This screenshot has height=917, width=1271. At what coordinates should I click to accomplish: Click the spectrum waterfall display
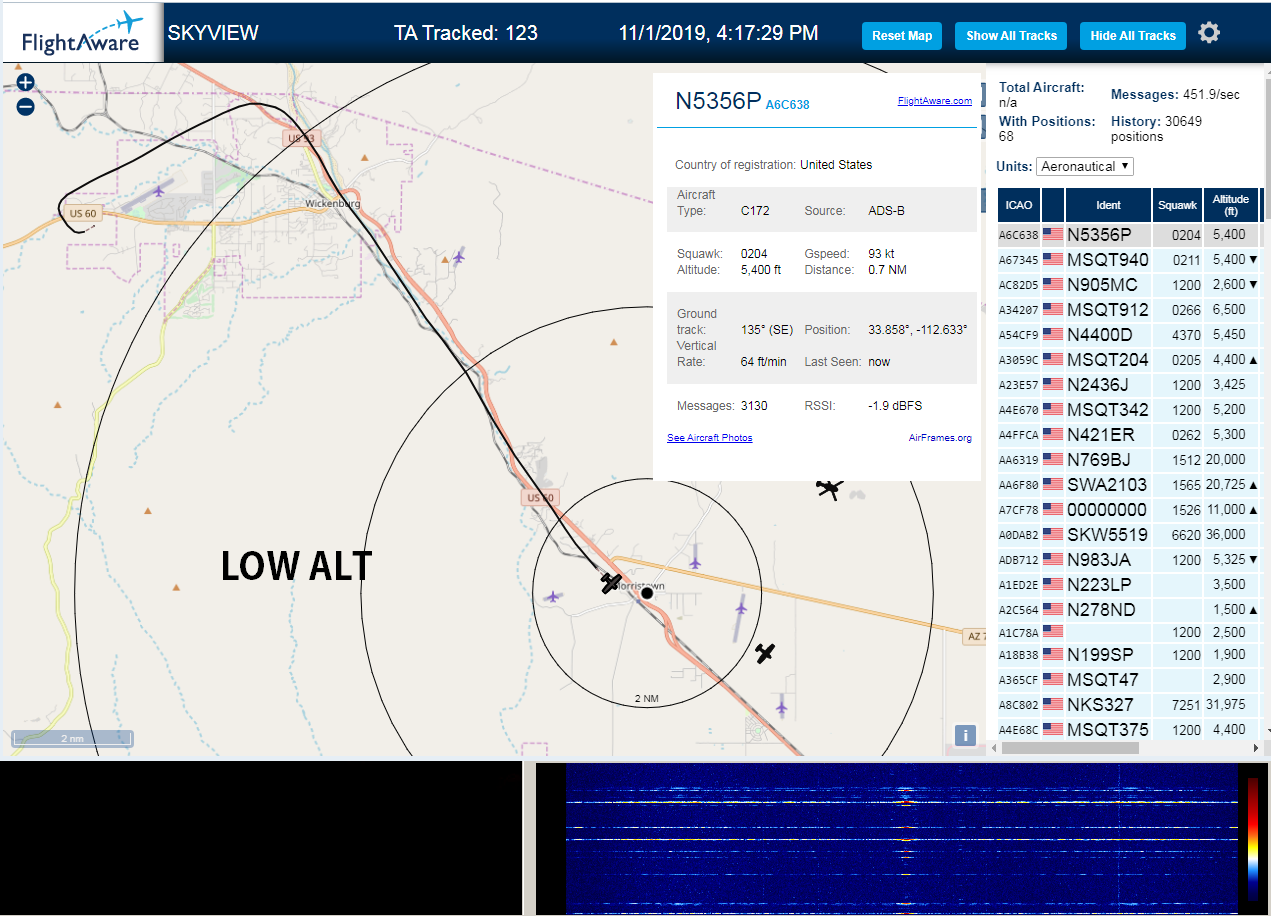[x=901, y=839]
